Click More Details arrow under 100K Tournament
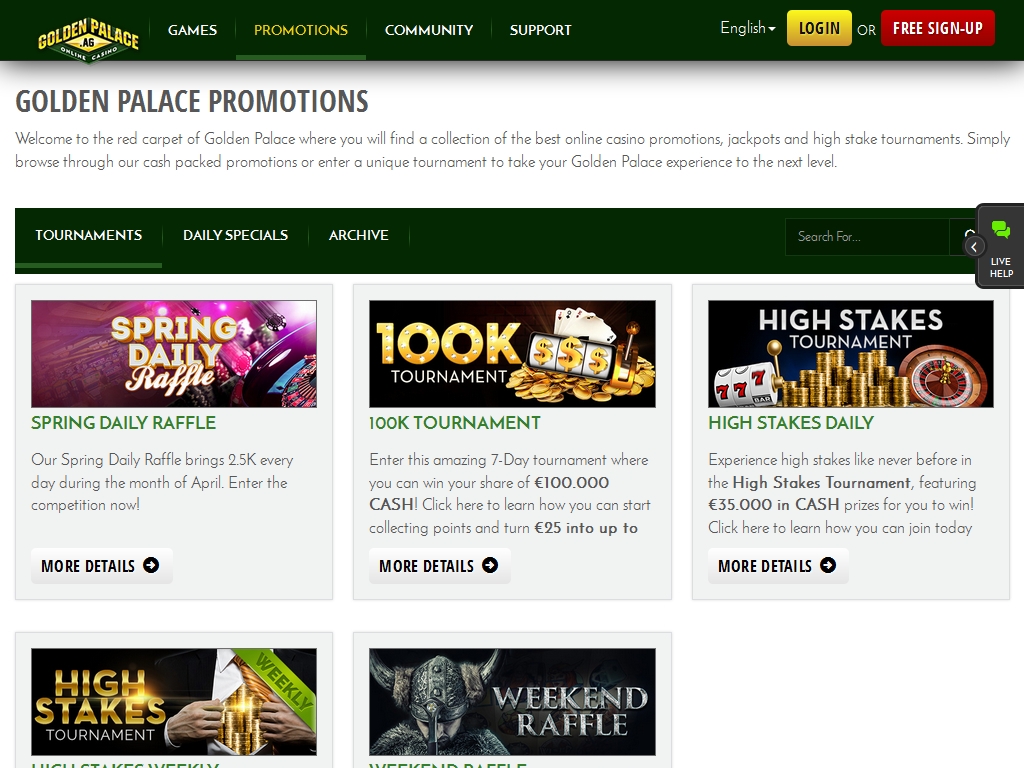The image size is (1024, 768). [x=490, y=565]
